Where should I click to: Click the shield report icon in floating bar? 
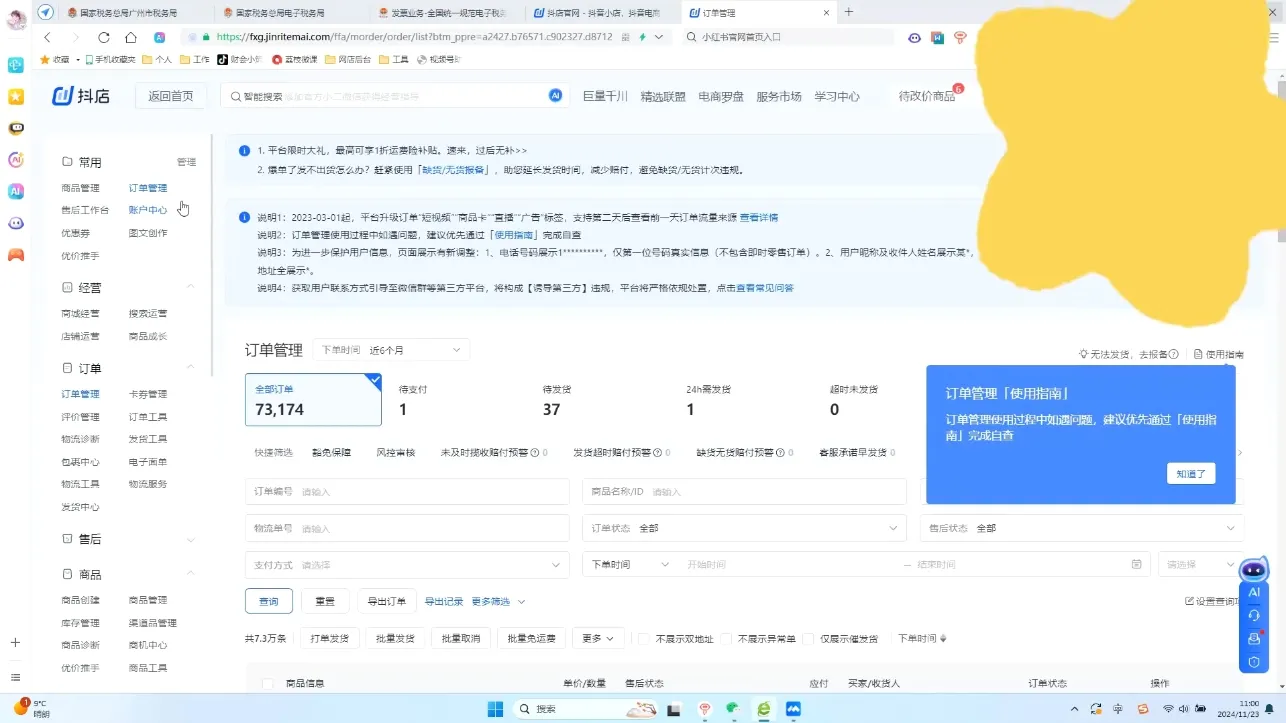(1254, 661)
